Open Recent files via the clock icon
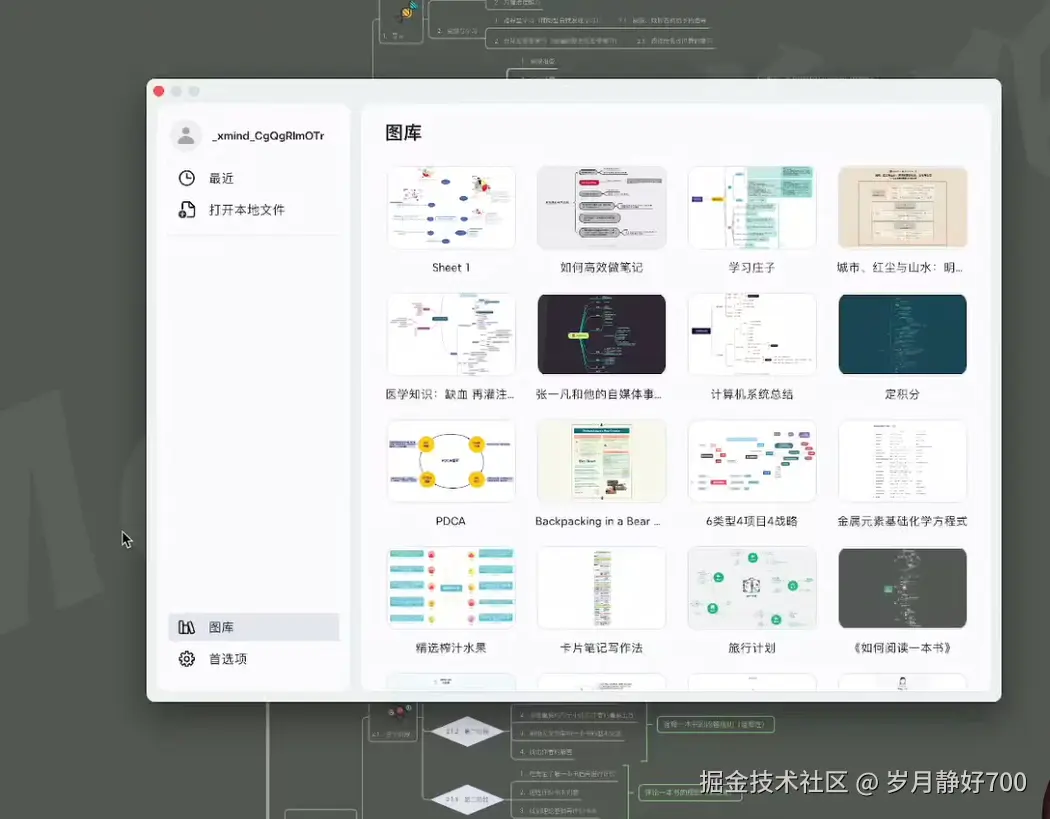This screenshot has height=819, width=1050. pyautogui.click(x=185, y=178)
